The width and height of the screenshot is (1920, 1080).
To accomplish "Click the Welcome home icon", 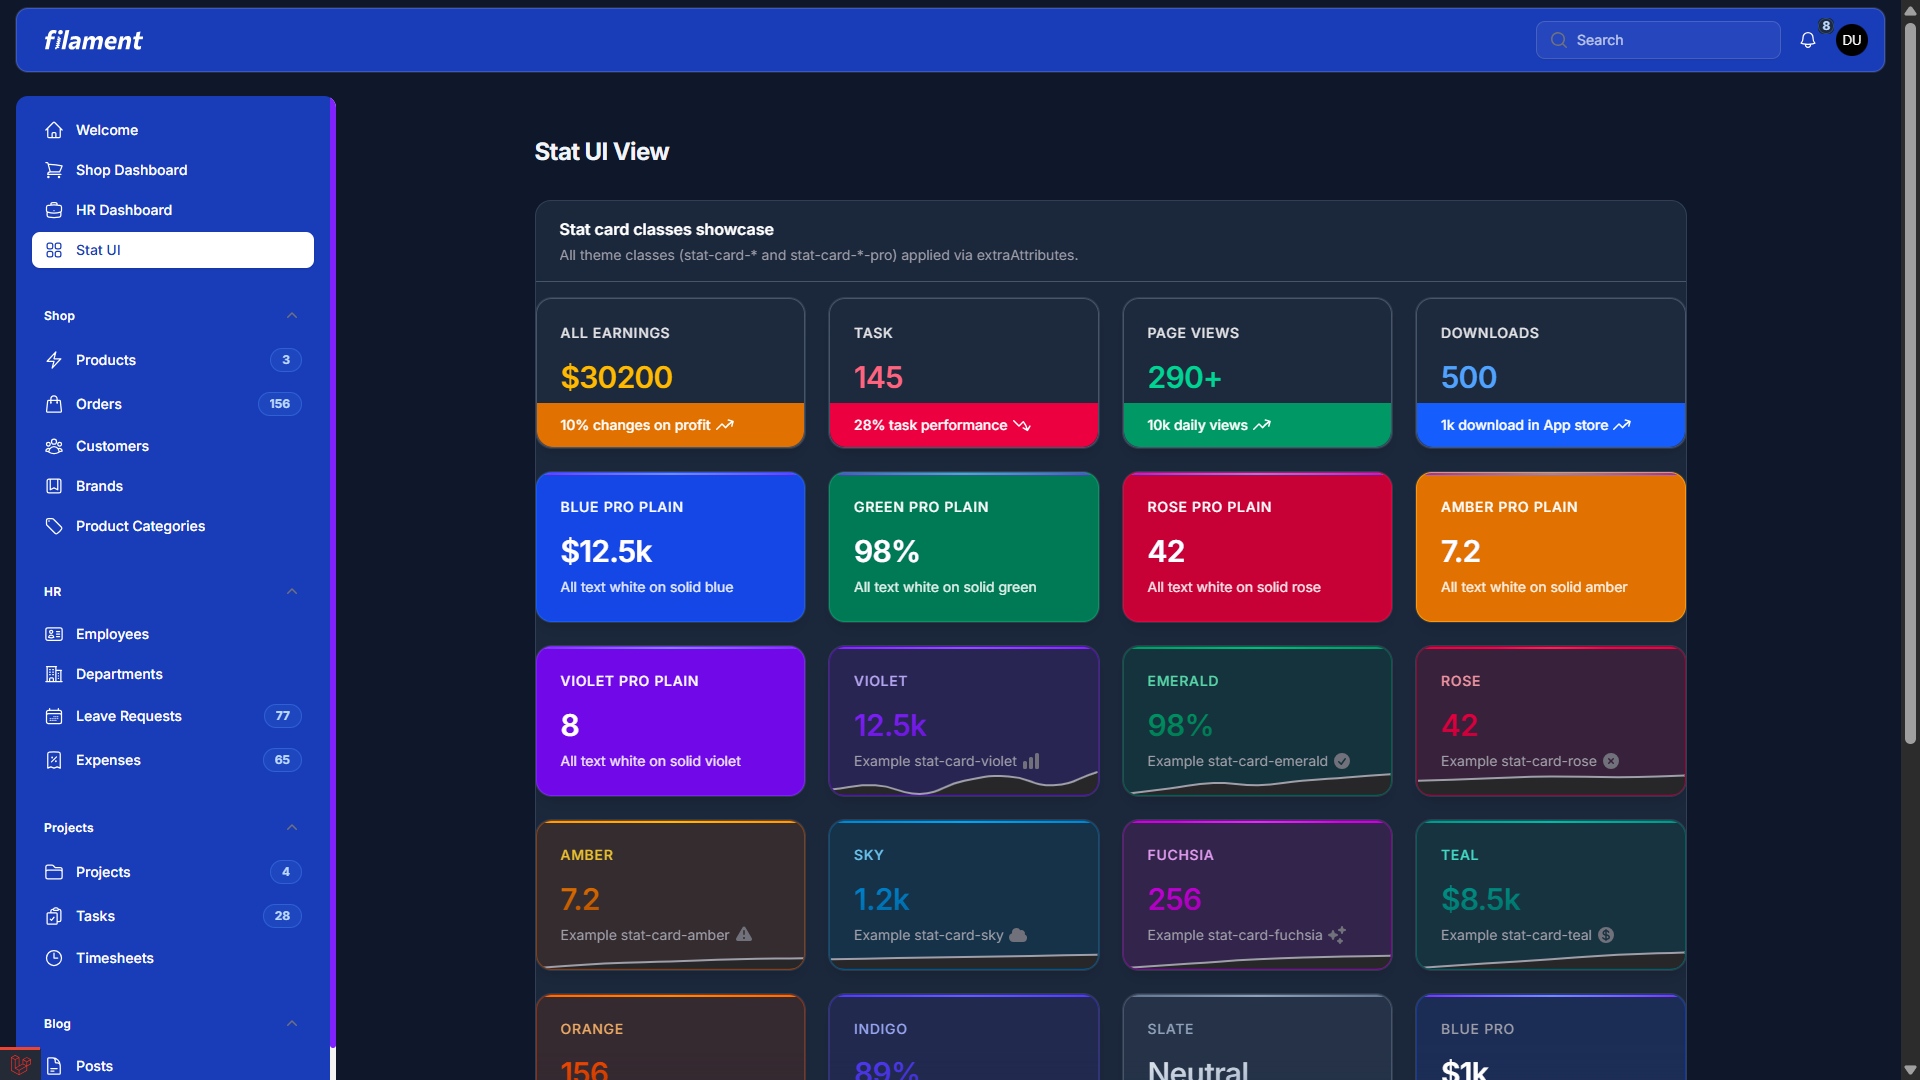I will pyautogui.click(x=54, y=130).
